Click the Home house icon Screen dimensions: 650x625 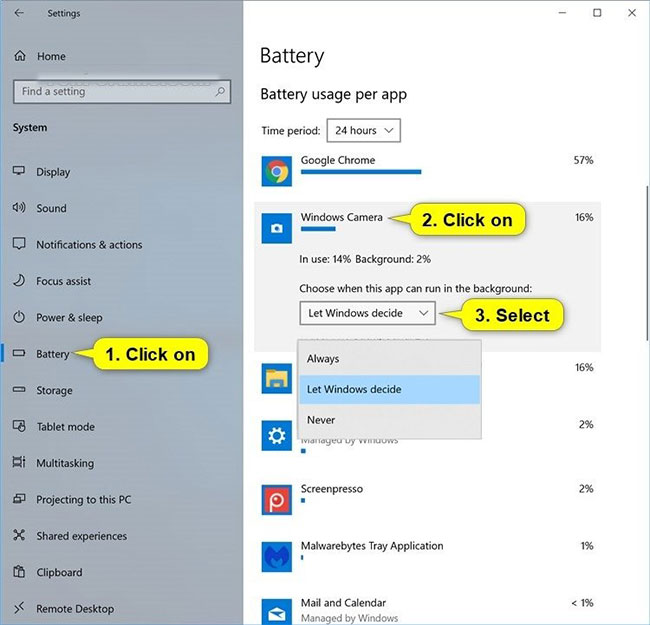click(x=20, y=56)
